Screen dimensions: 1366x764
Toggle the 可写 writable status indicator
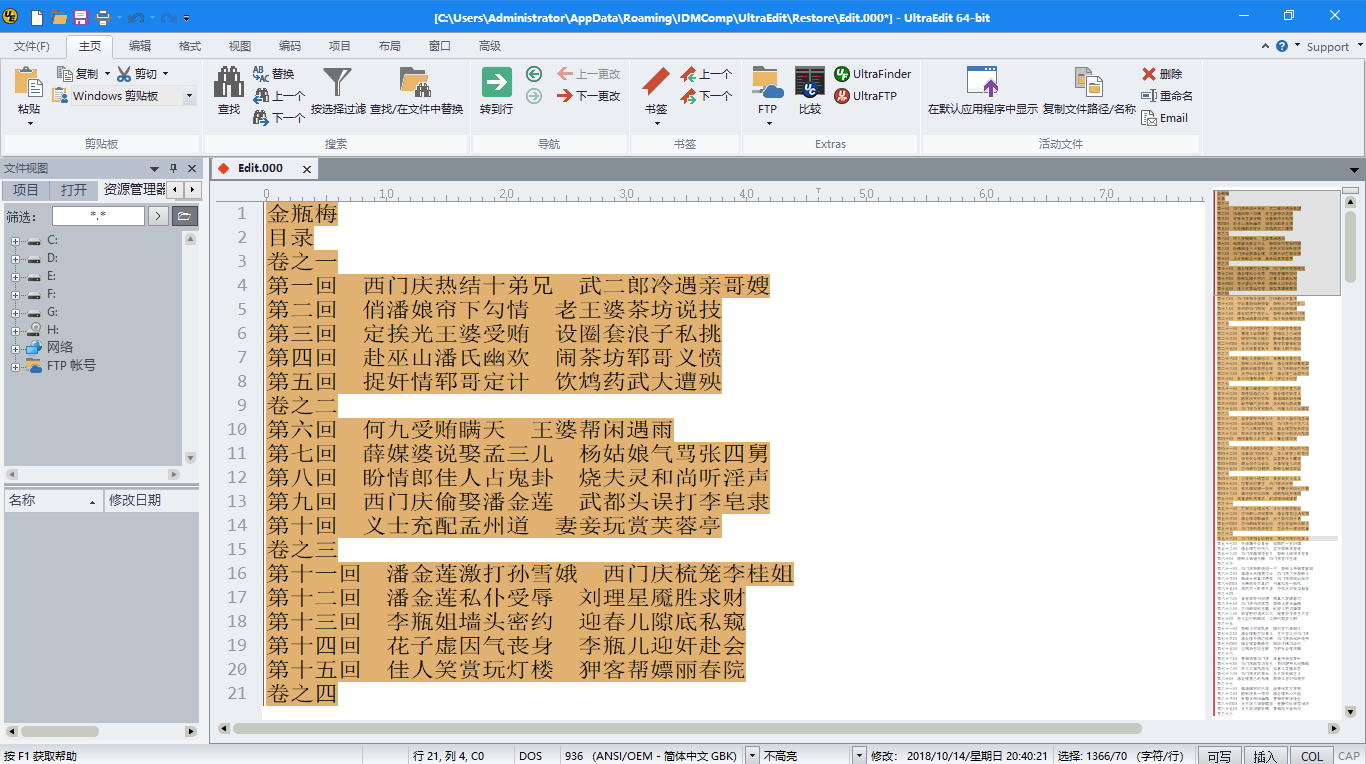tap(1218, 756)
